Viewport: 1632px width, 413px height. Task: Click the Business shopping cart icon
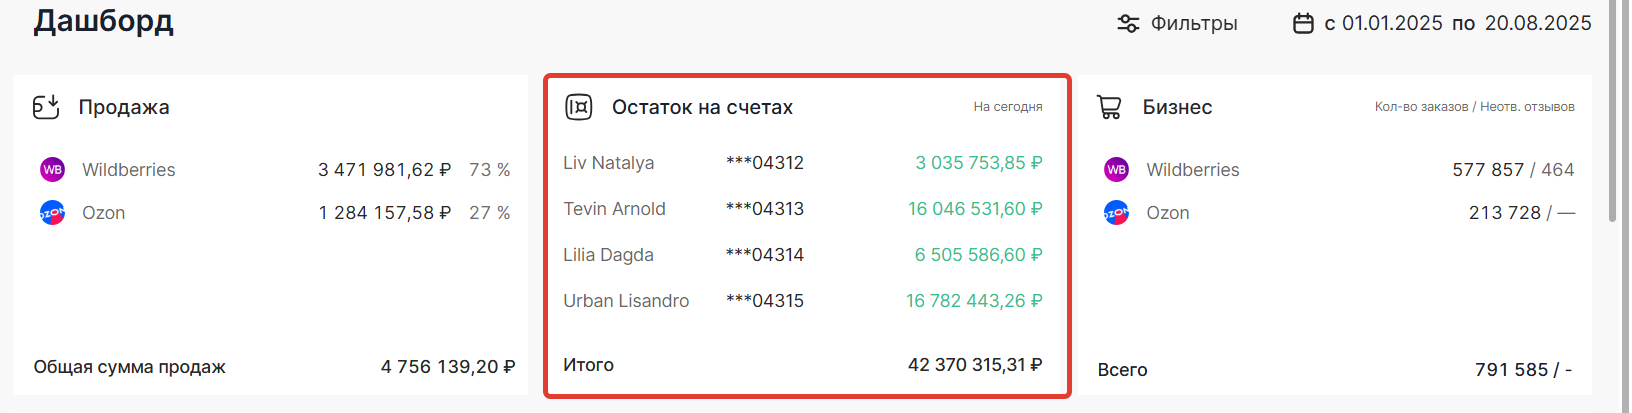(1109, 107)
